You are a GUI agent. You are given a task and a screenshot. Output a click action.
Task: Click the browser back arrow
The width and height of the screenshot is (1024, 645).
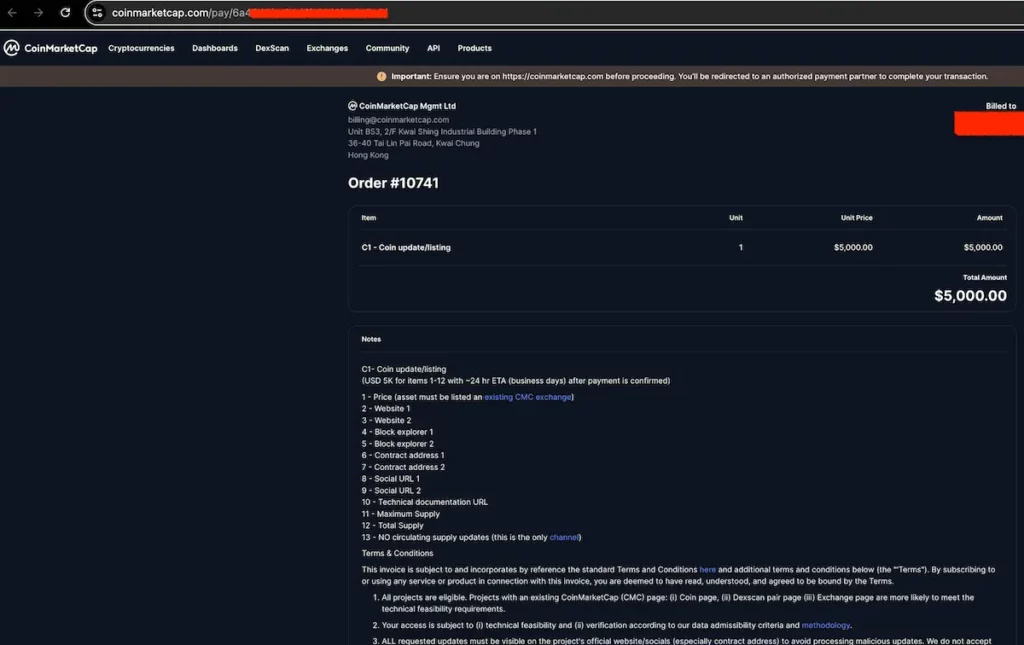[12, 12]
